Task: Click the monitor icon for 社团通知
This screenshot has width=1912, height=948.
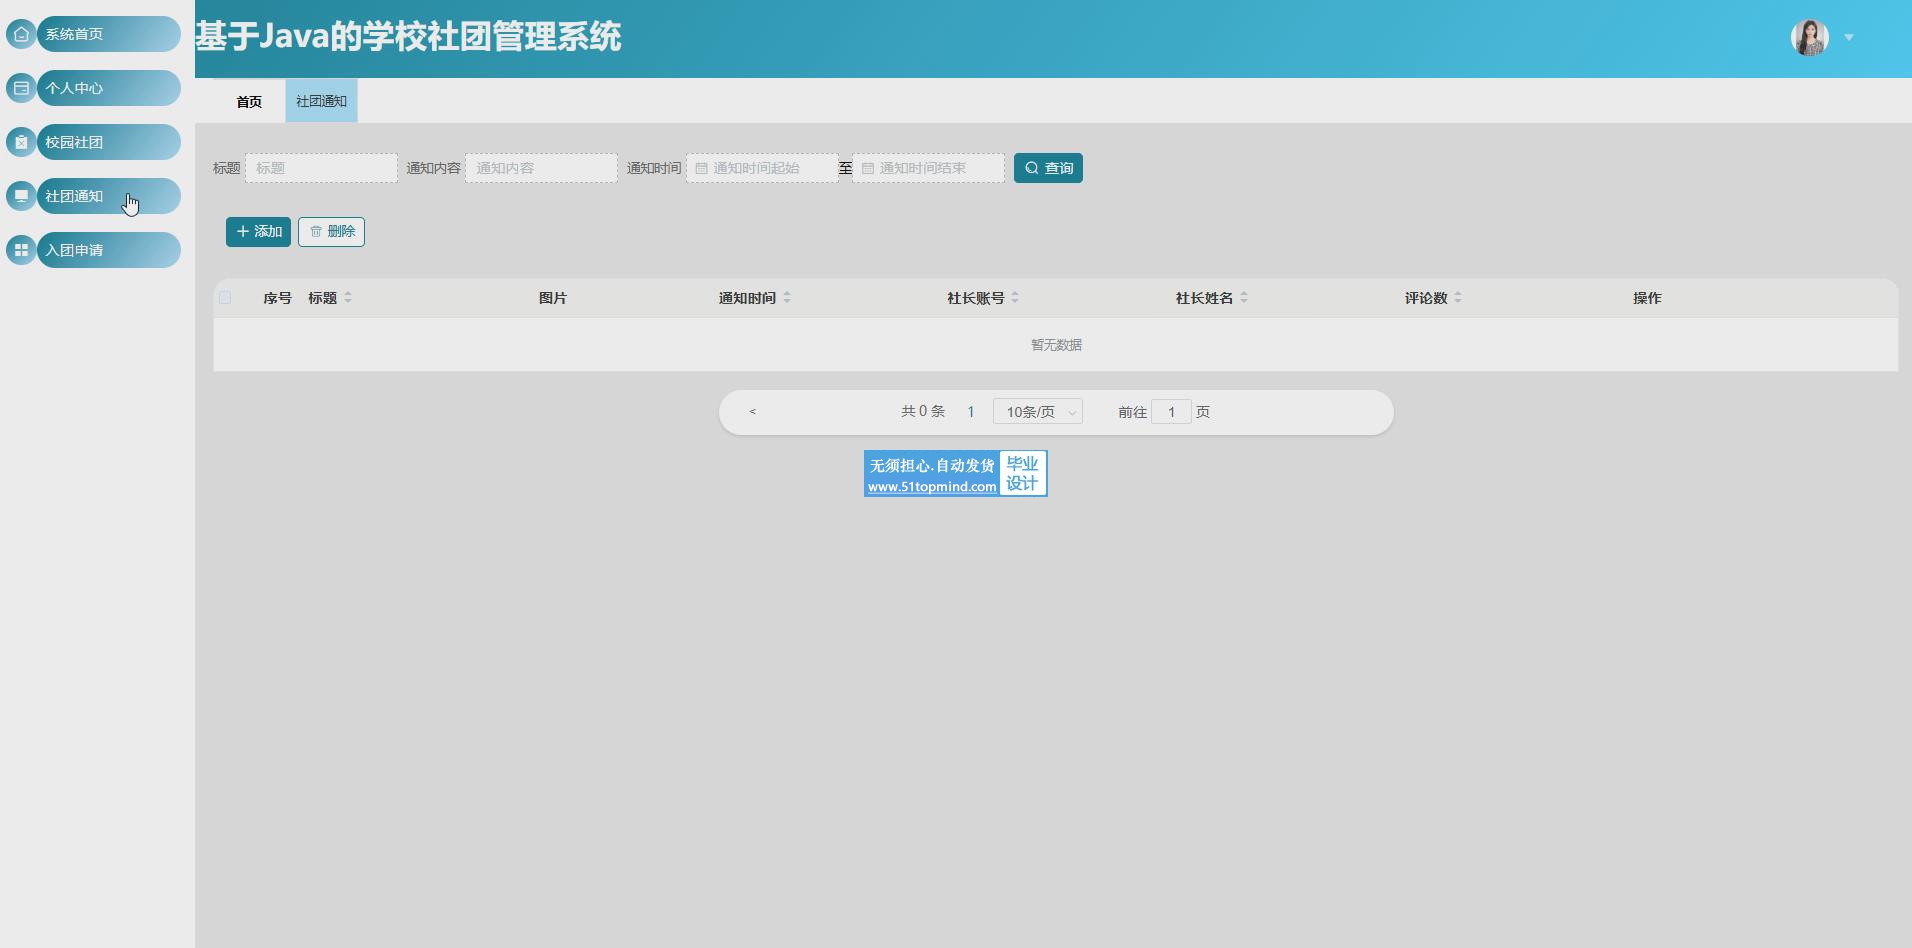Action: pos(21,196)
